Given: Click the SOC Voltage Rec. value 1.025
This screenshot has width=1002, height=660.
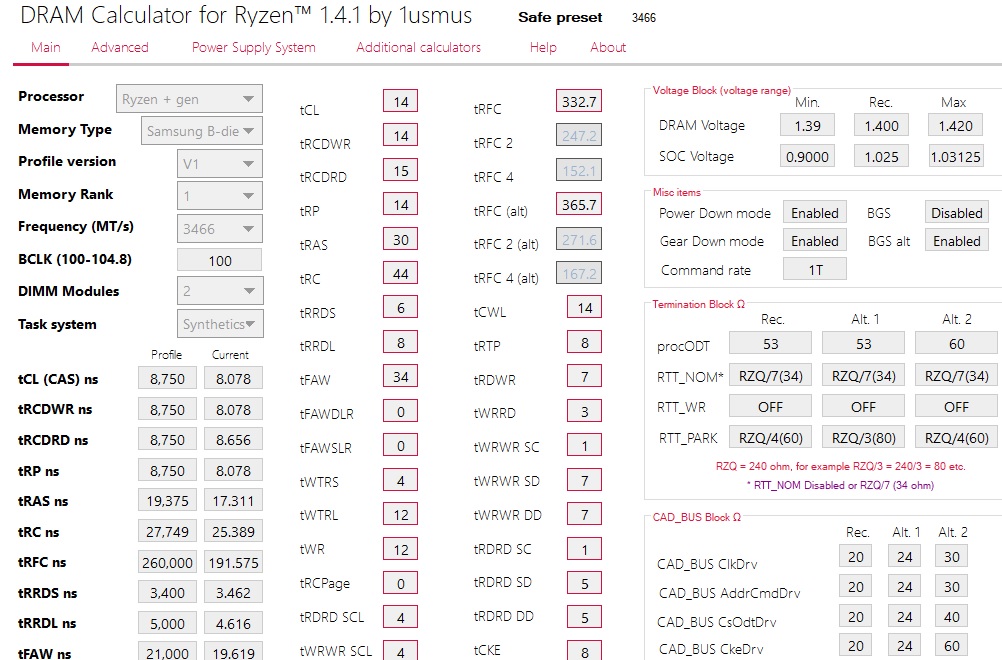Looking at the screenshot, I should tap(881, 157).
